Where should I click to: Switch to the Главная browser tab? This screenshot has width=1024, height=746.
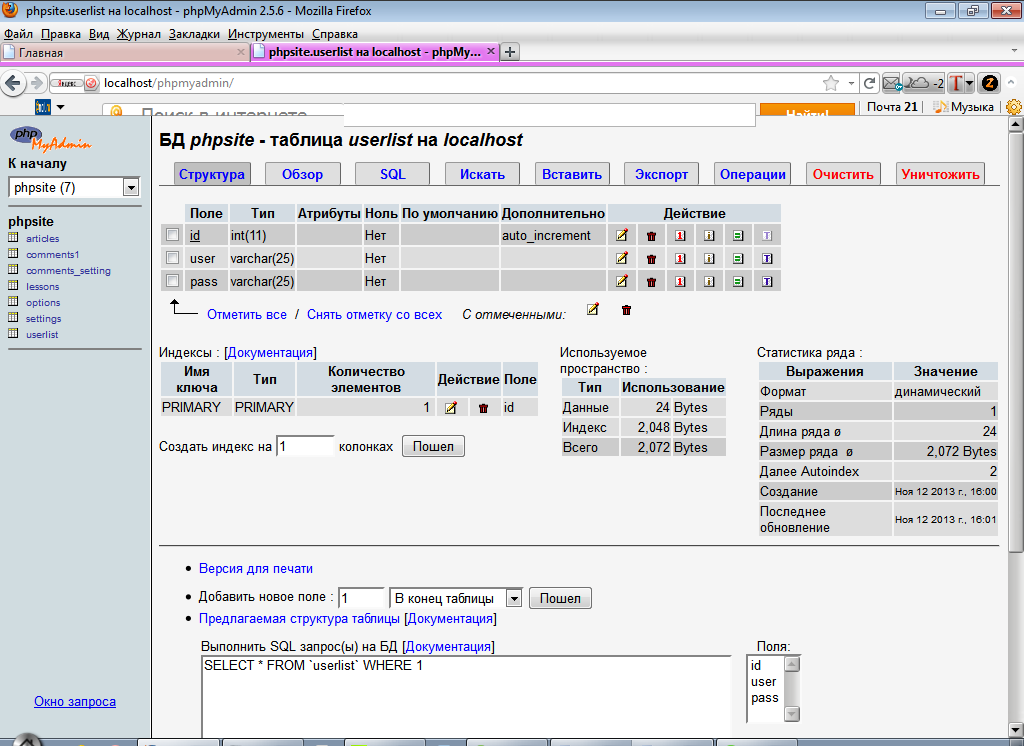point(124,52)
